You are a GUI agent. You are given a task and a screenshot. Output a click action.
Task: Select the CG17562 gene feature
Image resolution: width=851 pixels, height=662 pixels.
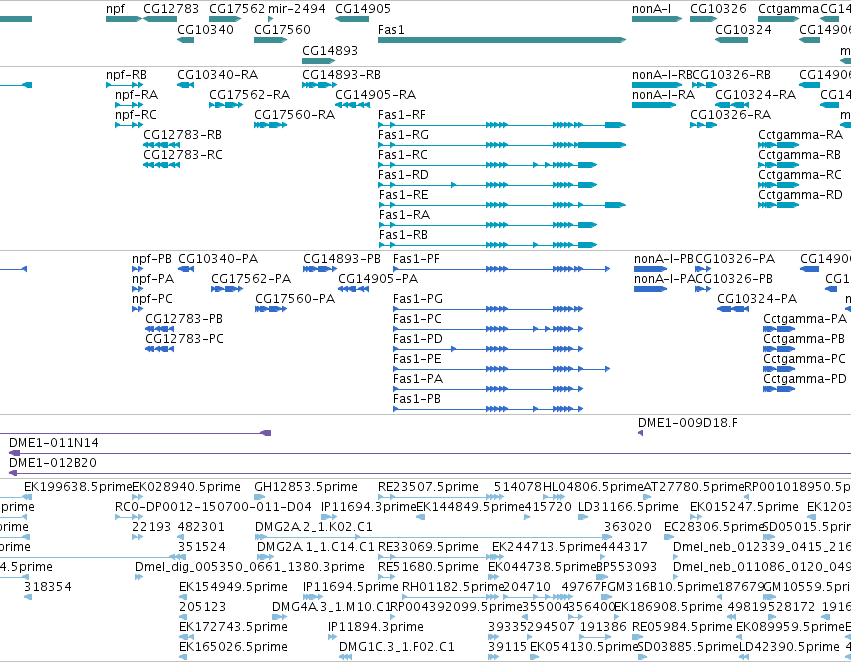point(225,19)
